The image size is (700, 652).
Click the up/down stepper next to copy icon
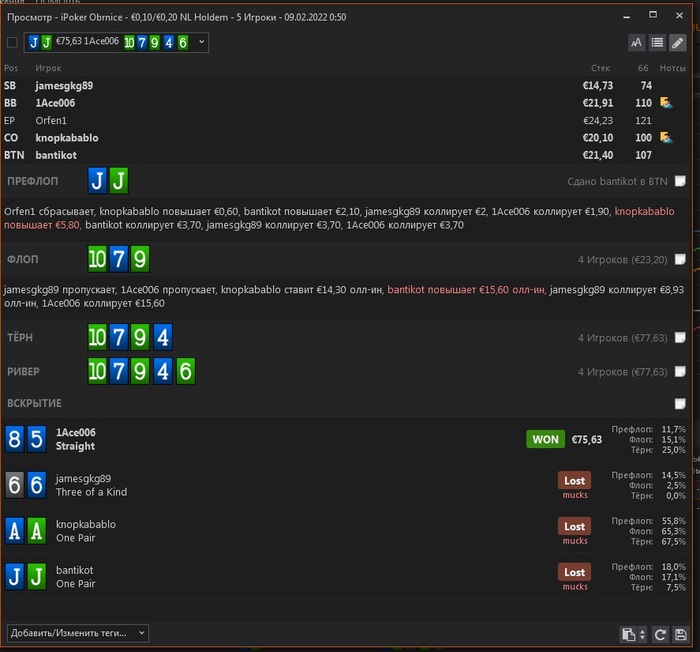click(642, 634)
